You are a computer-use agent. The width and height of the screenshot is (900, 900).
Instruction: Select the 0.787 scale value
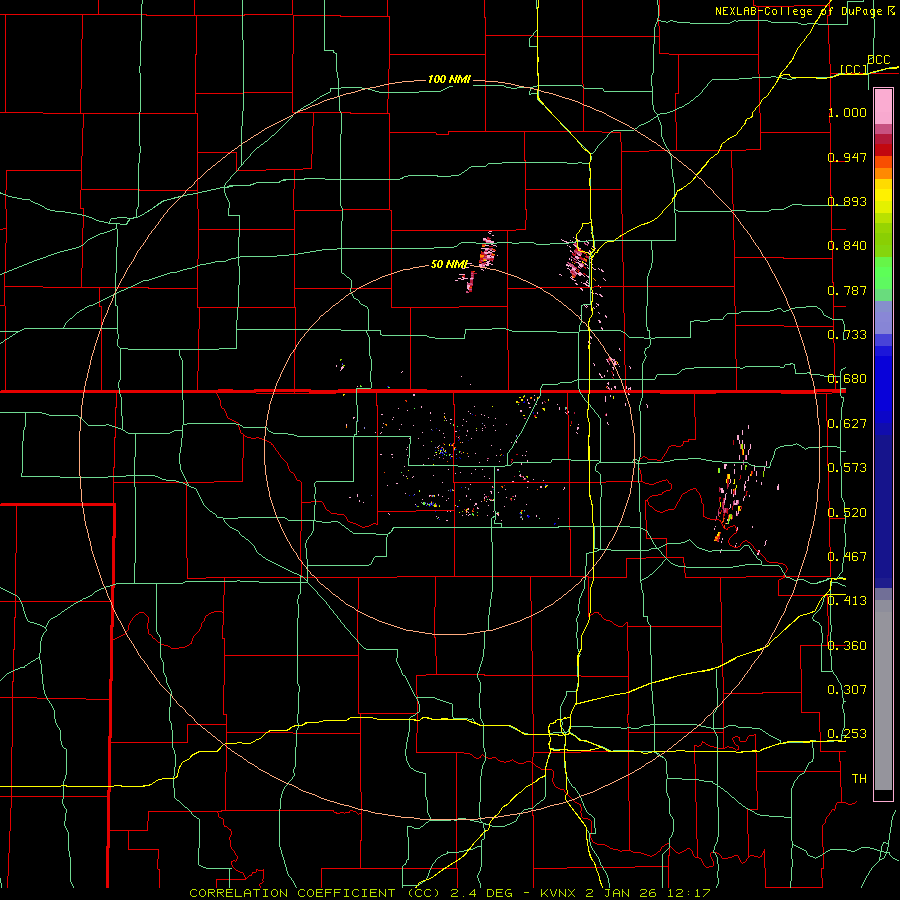pyautogui.click(x=847, y=290)
